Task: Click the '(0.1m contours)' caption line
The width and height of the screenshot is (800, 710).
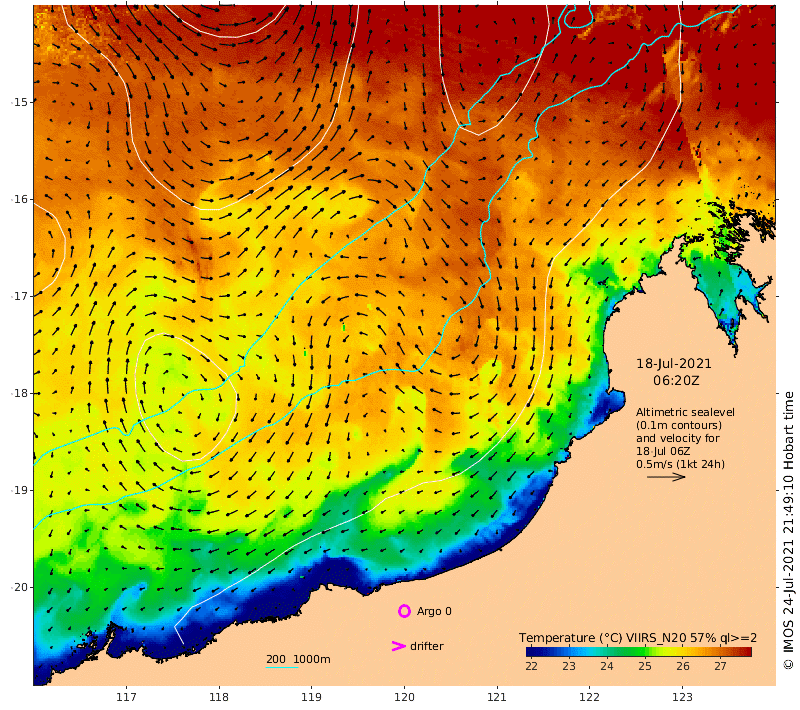Action: (x=679, y=425)
